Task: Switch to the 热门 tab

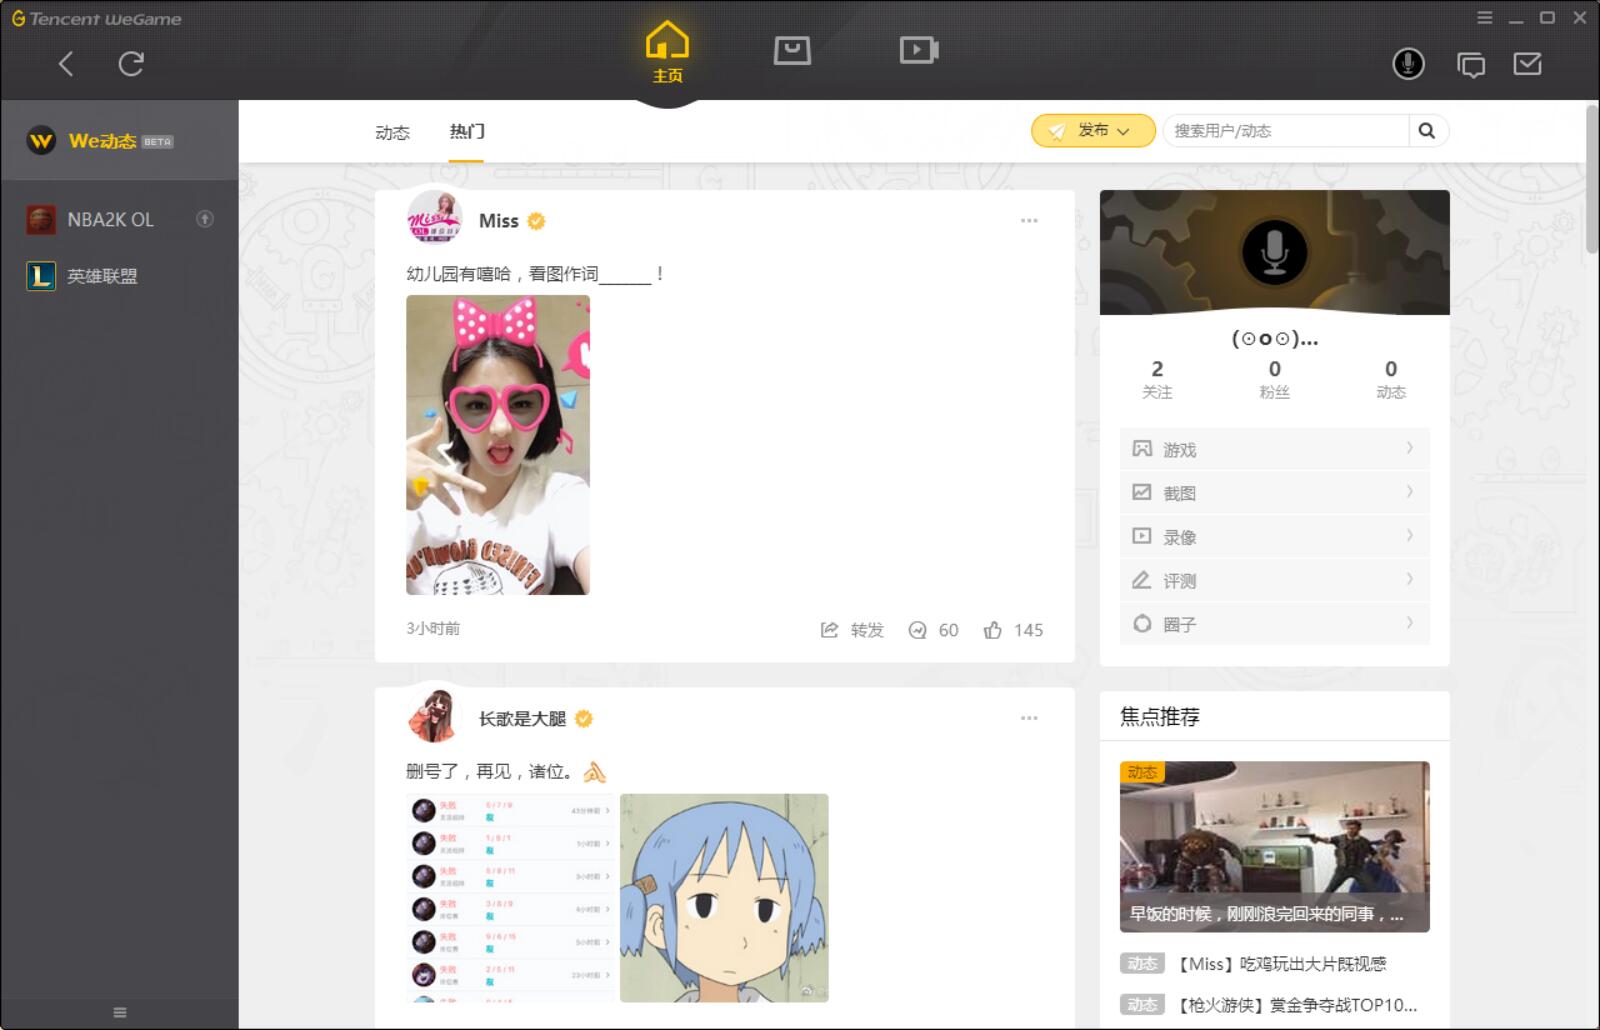Action: pos(467,131)
